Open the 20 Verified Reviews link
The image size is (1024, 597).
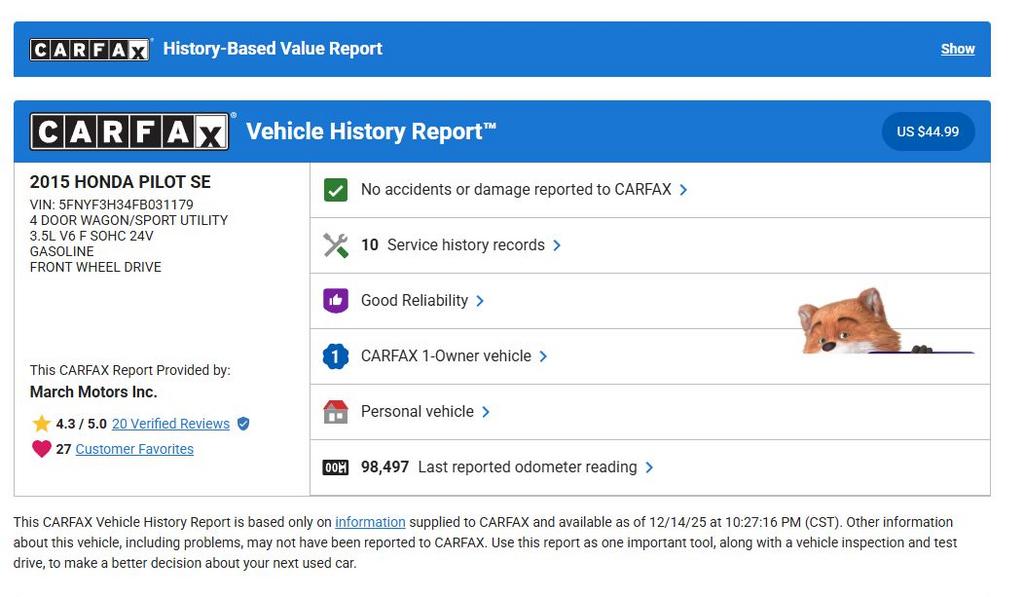(171, 424)
